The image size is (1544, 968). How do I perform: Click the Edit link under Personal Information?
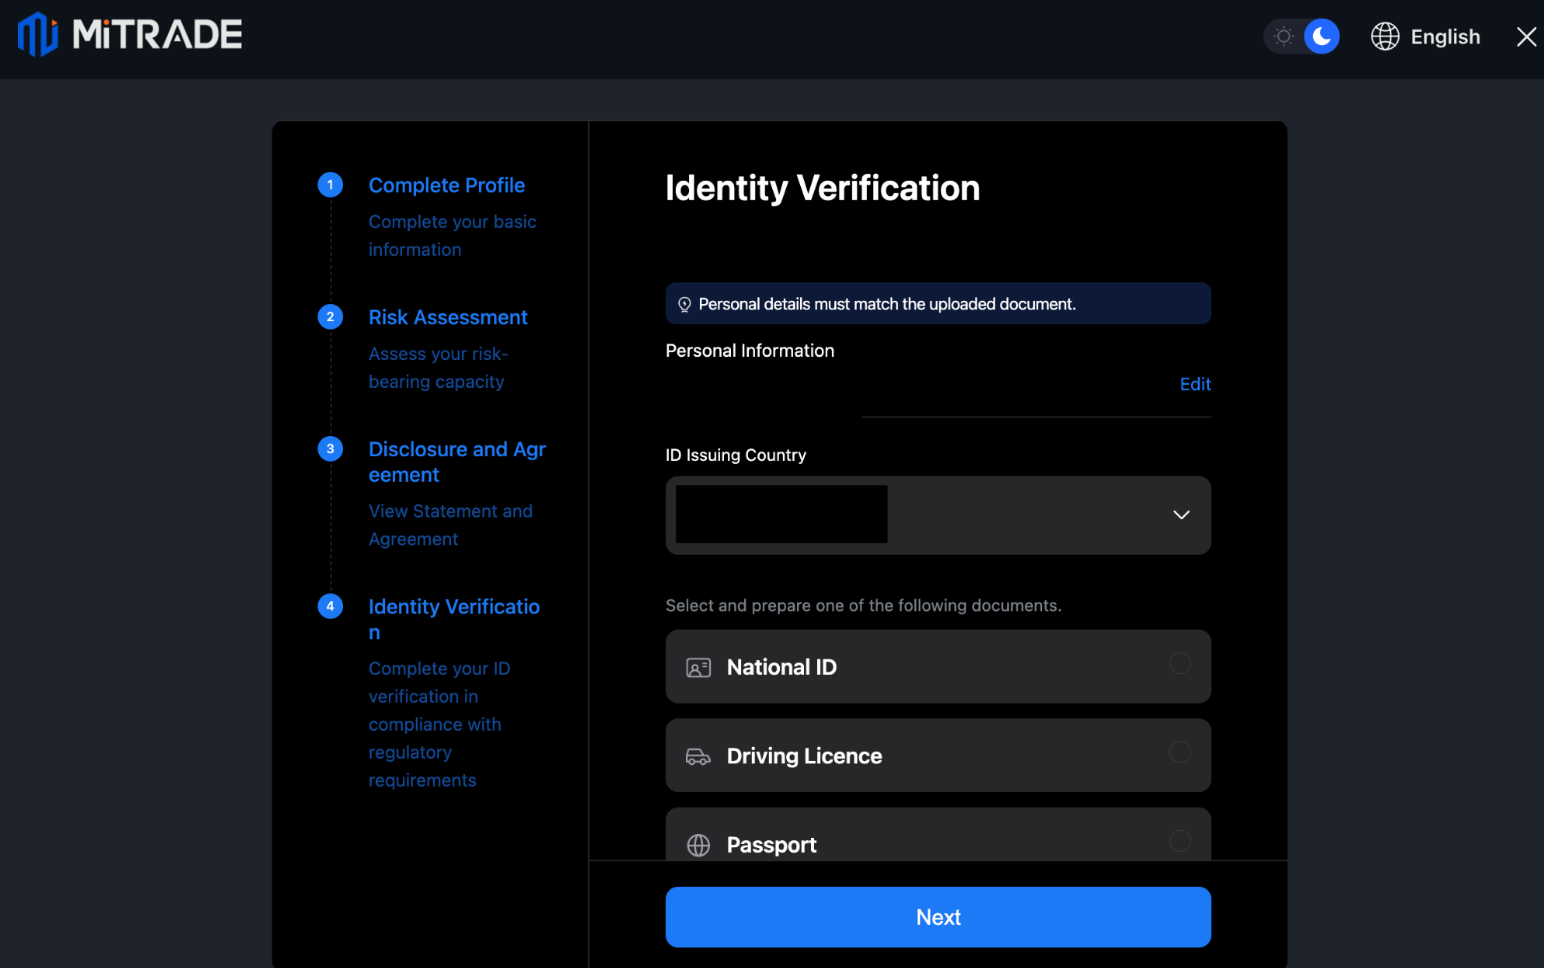click(x=1195, y=384)
